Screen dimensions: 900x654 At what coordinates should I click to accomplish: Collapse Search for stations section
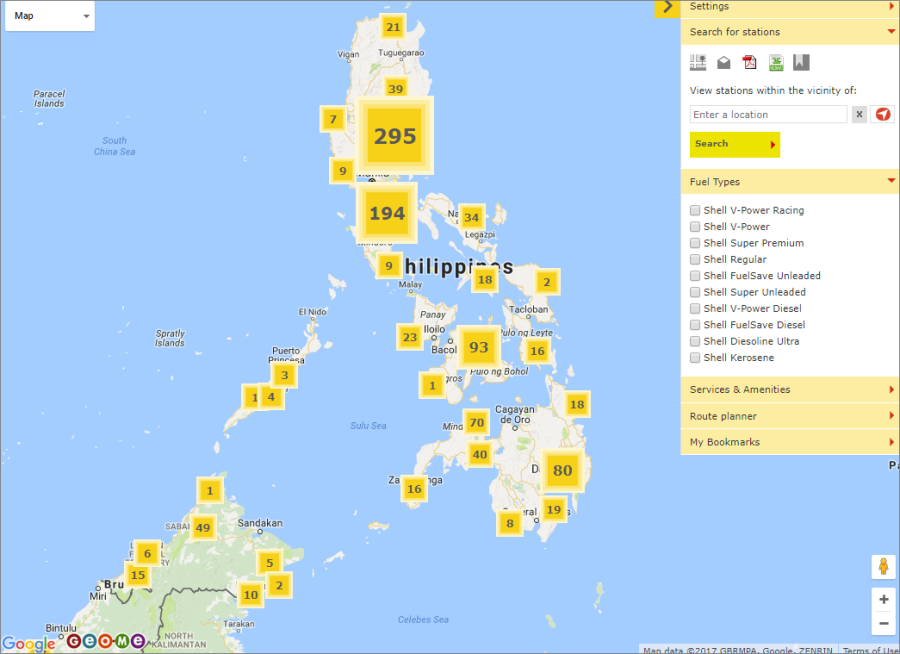[x=790, y=32]
